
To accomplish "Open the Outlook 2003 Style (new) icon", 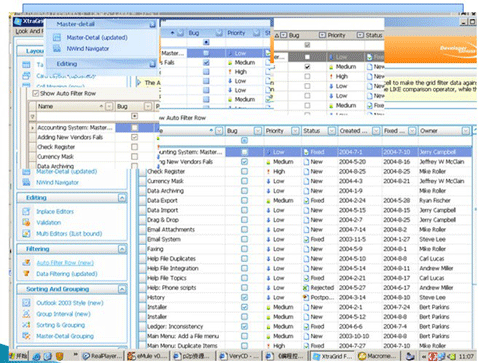I will (26, 303).
